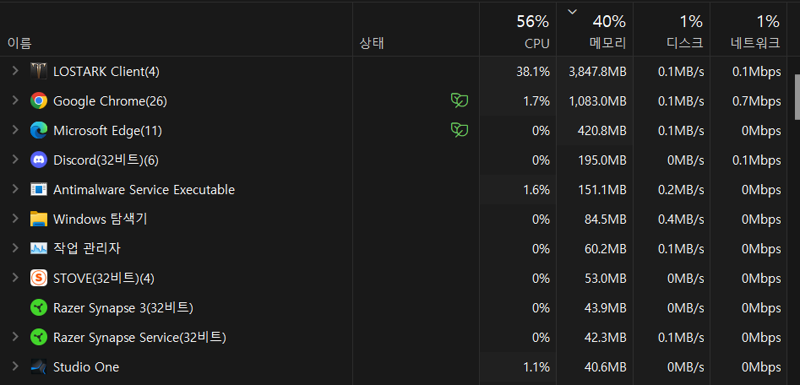Click the Windows 탐색기 folder icon
Viewport: 800px width, 385px height.
point(38,219)
